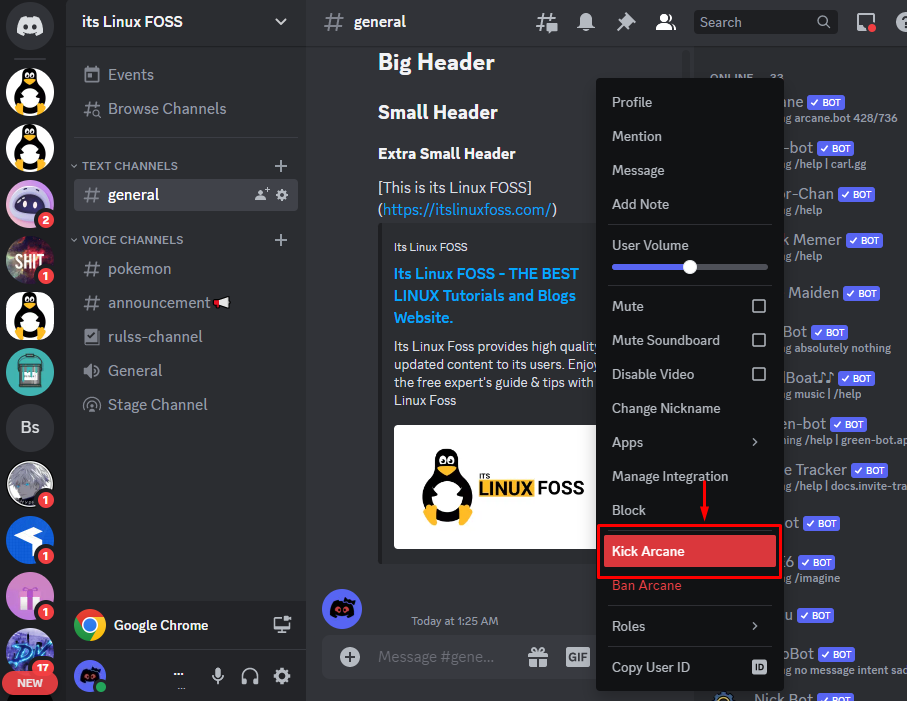Create channel in VOICE CHANNELS plus icon
The height and width of the screenshot is (701, 907).
coord(281,240)
